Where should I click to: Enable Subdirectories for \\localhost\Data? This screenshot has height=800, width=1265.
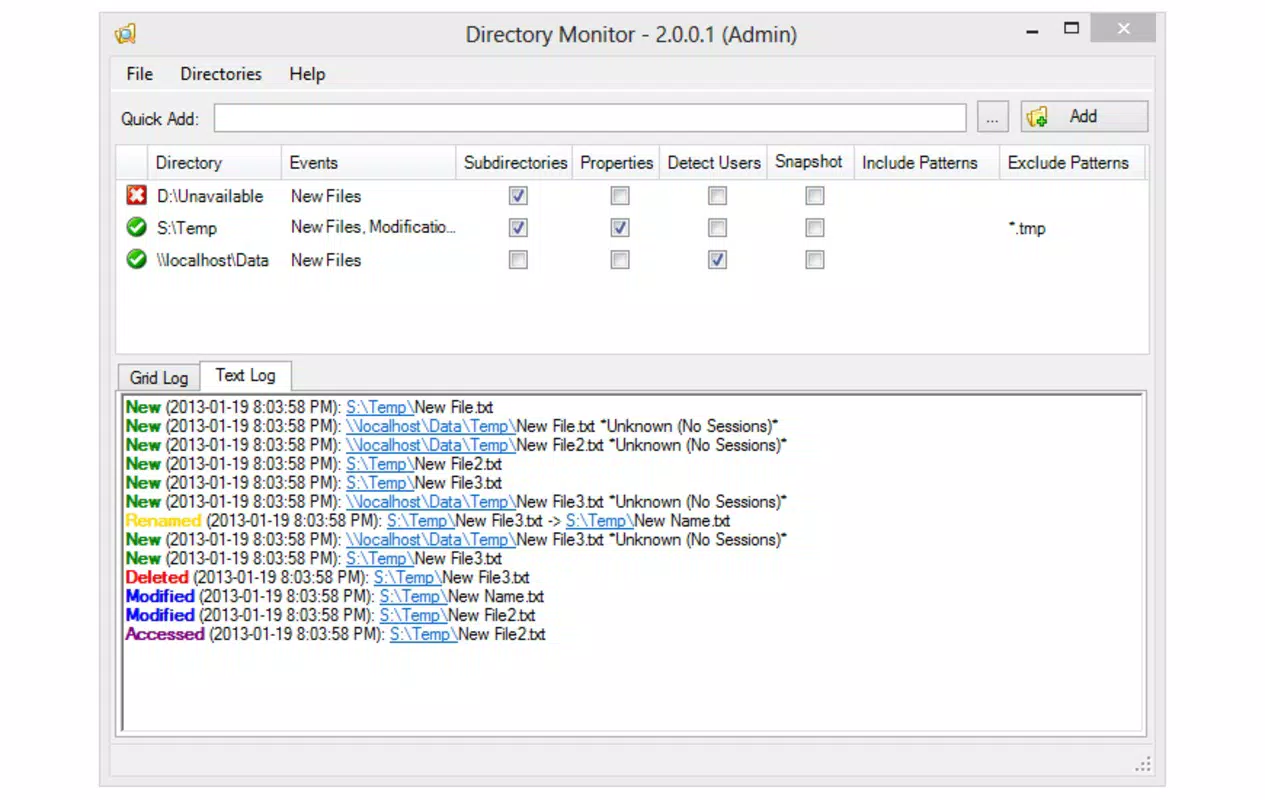518,260
